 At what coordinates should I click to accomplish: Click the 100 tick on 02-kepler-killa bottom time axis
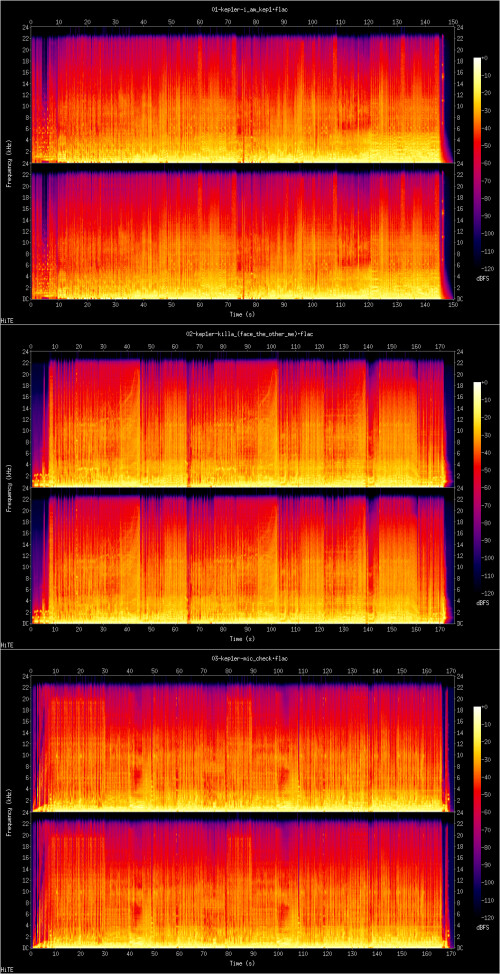click(273, 629)
